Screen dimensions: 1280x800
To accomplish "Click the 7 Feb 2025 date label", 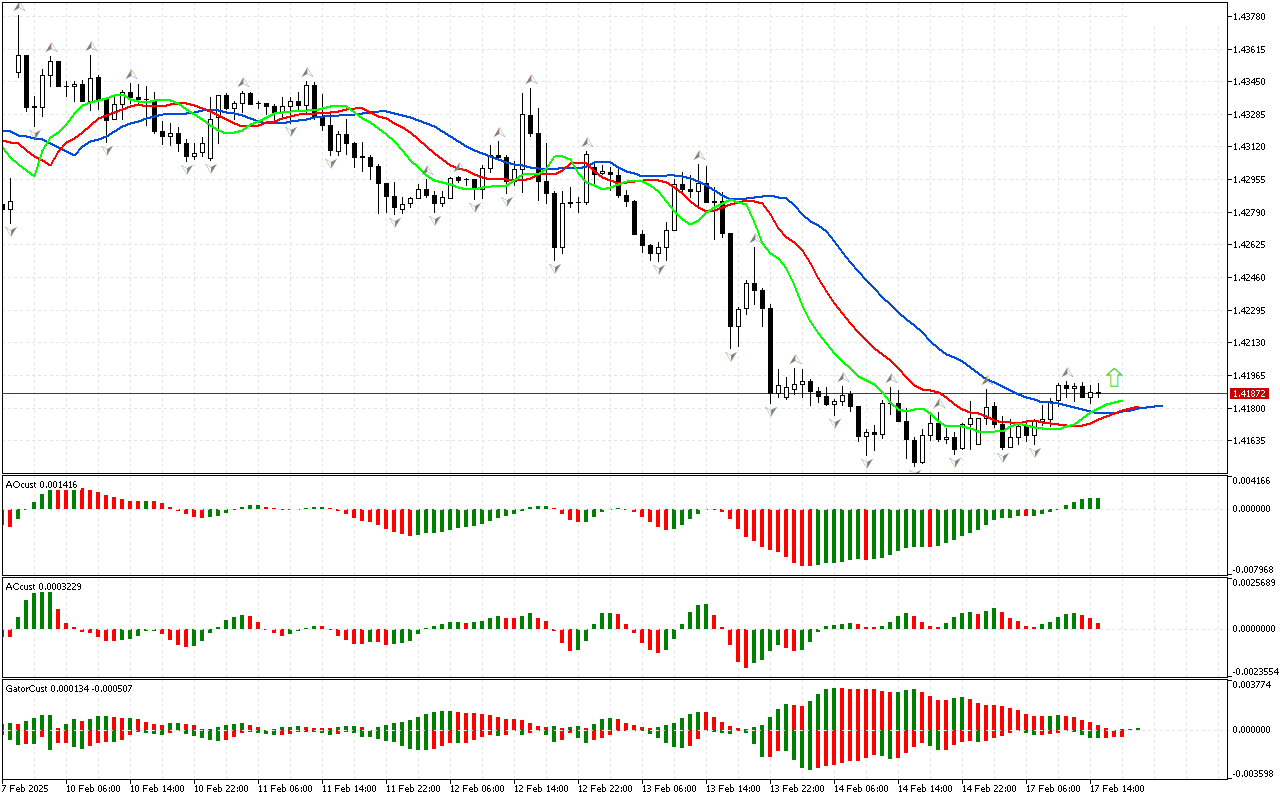I will click(27, 789).
